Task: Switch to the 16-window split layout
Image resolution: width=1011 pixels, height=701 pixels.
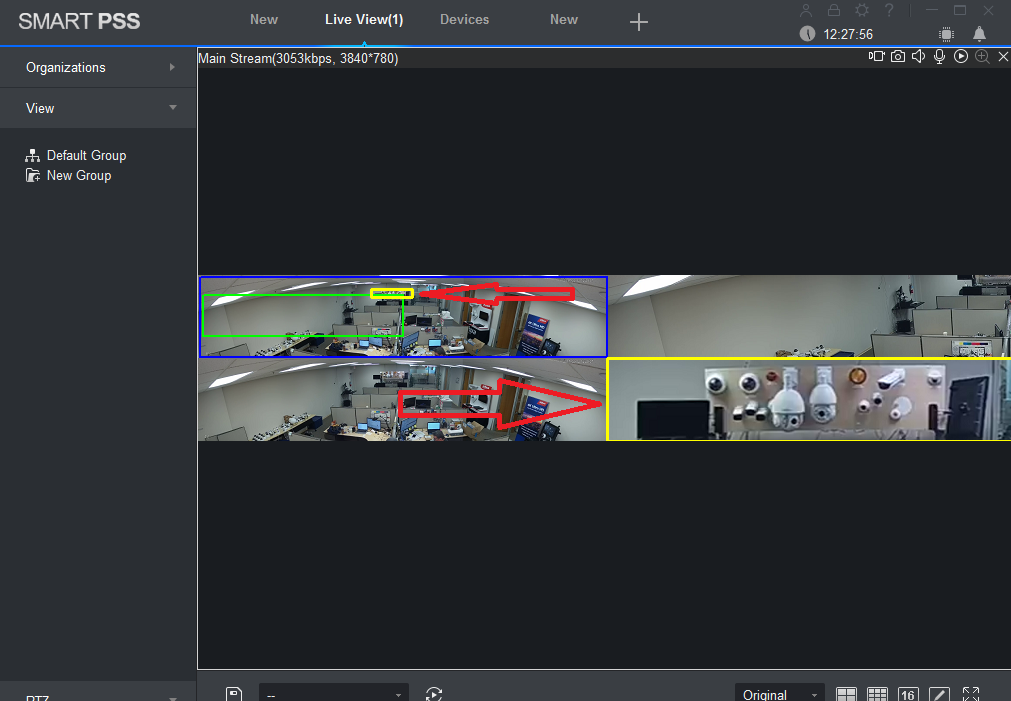Action: click(908, 694)
